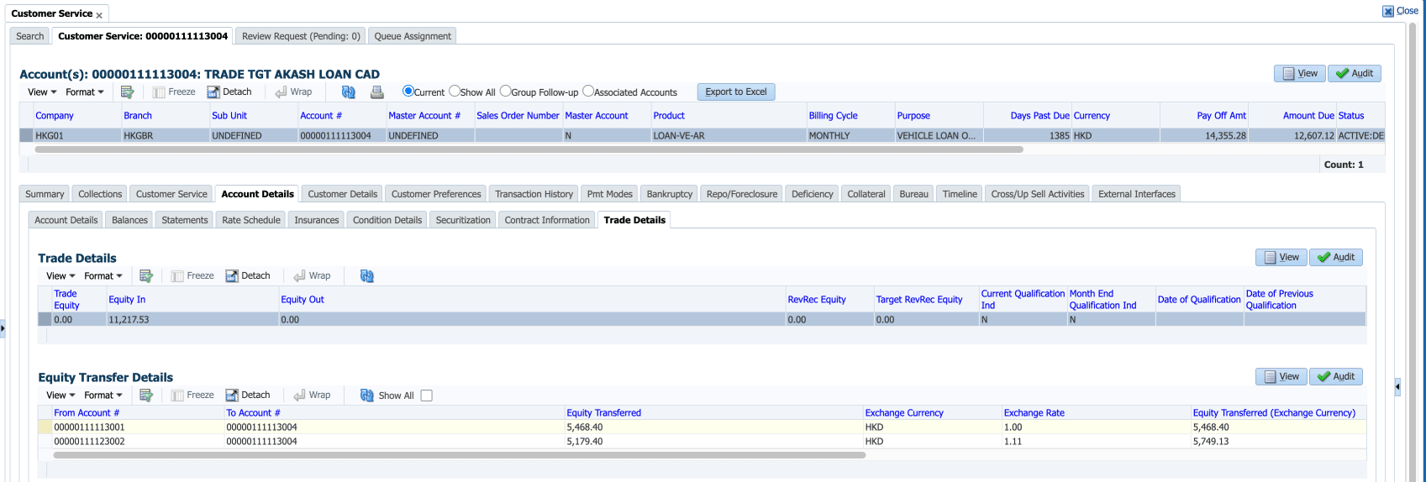Screen dimensions: 1426x482
Task: Click View button in Trade Details section
Action: [1281, 257]
